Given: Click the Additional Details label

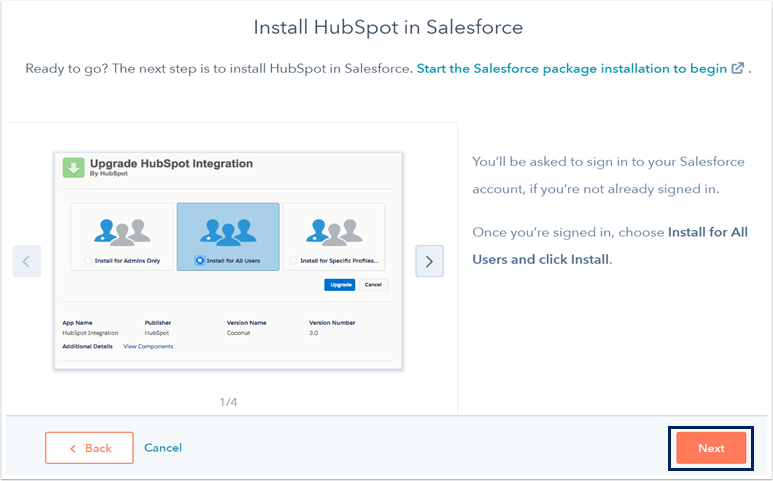Looking at the screenshot, I should (x=87, y=346).
